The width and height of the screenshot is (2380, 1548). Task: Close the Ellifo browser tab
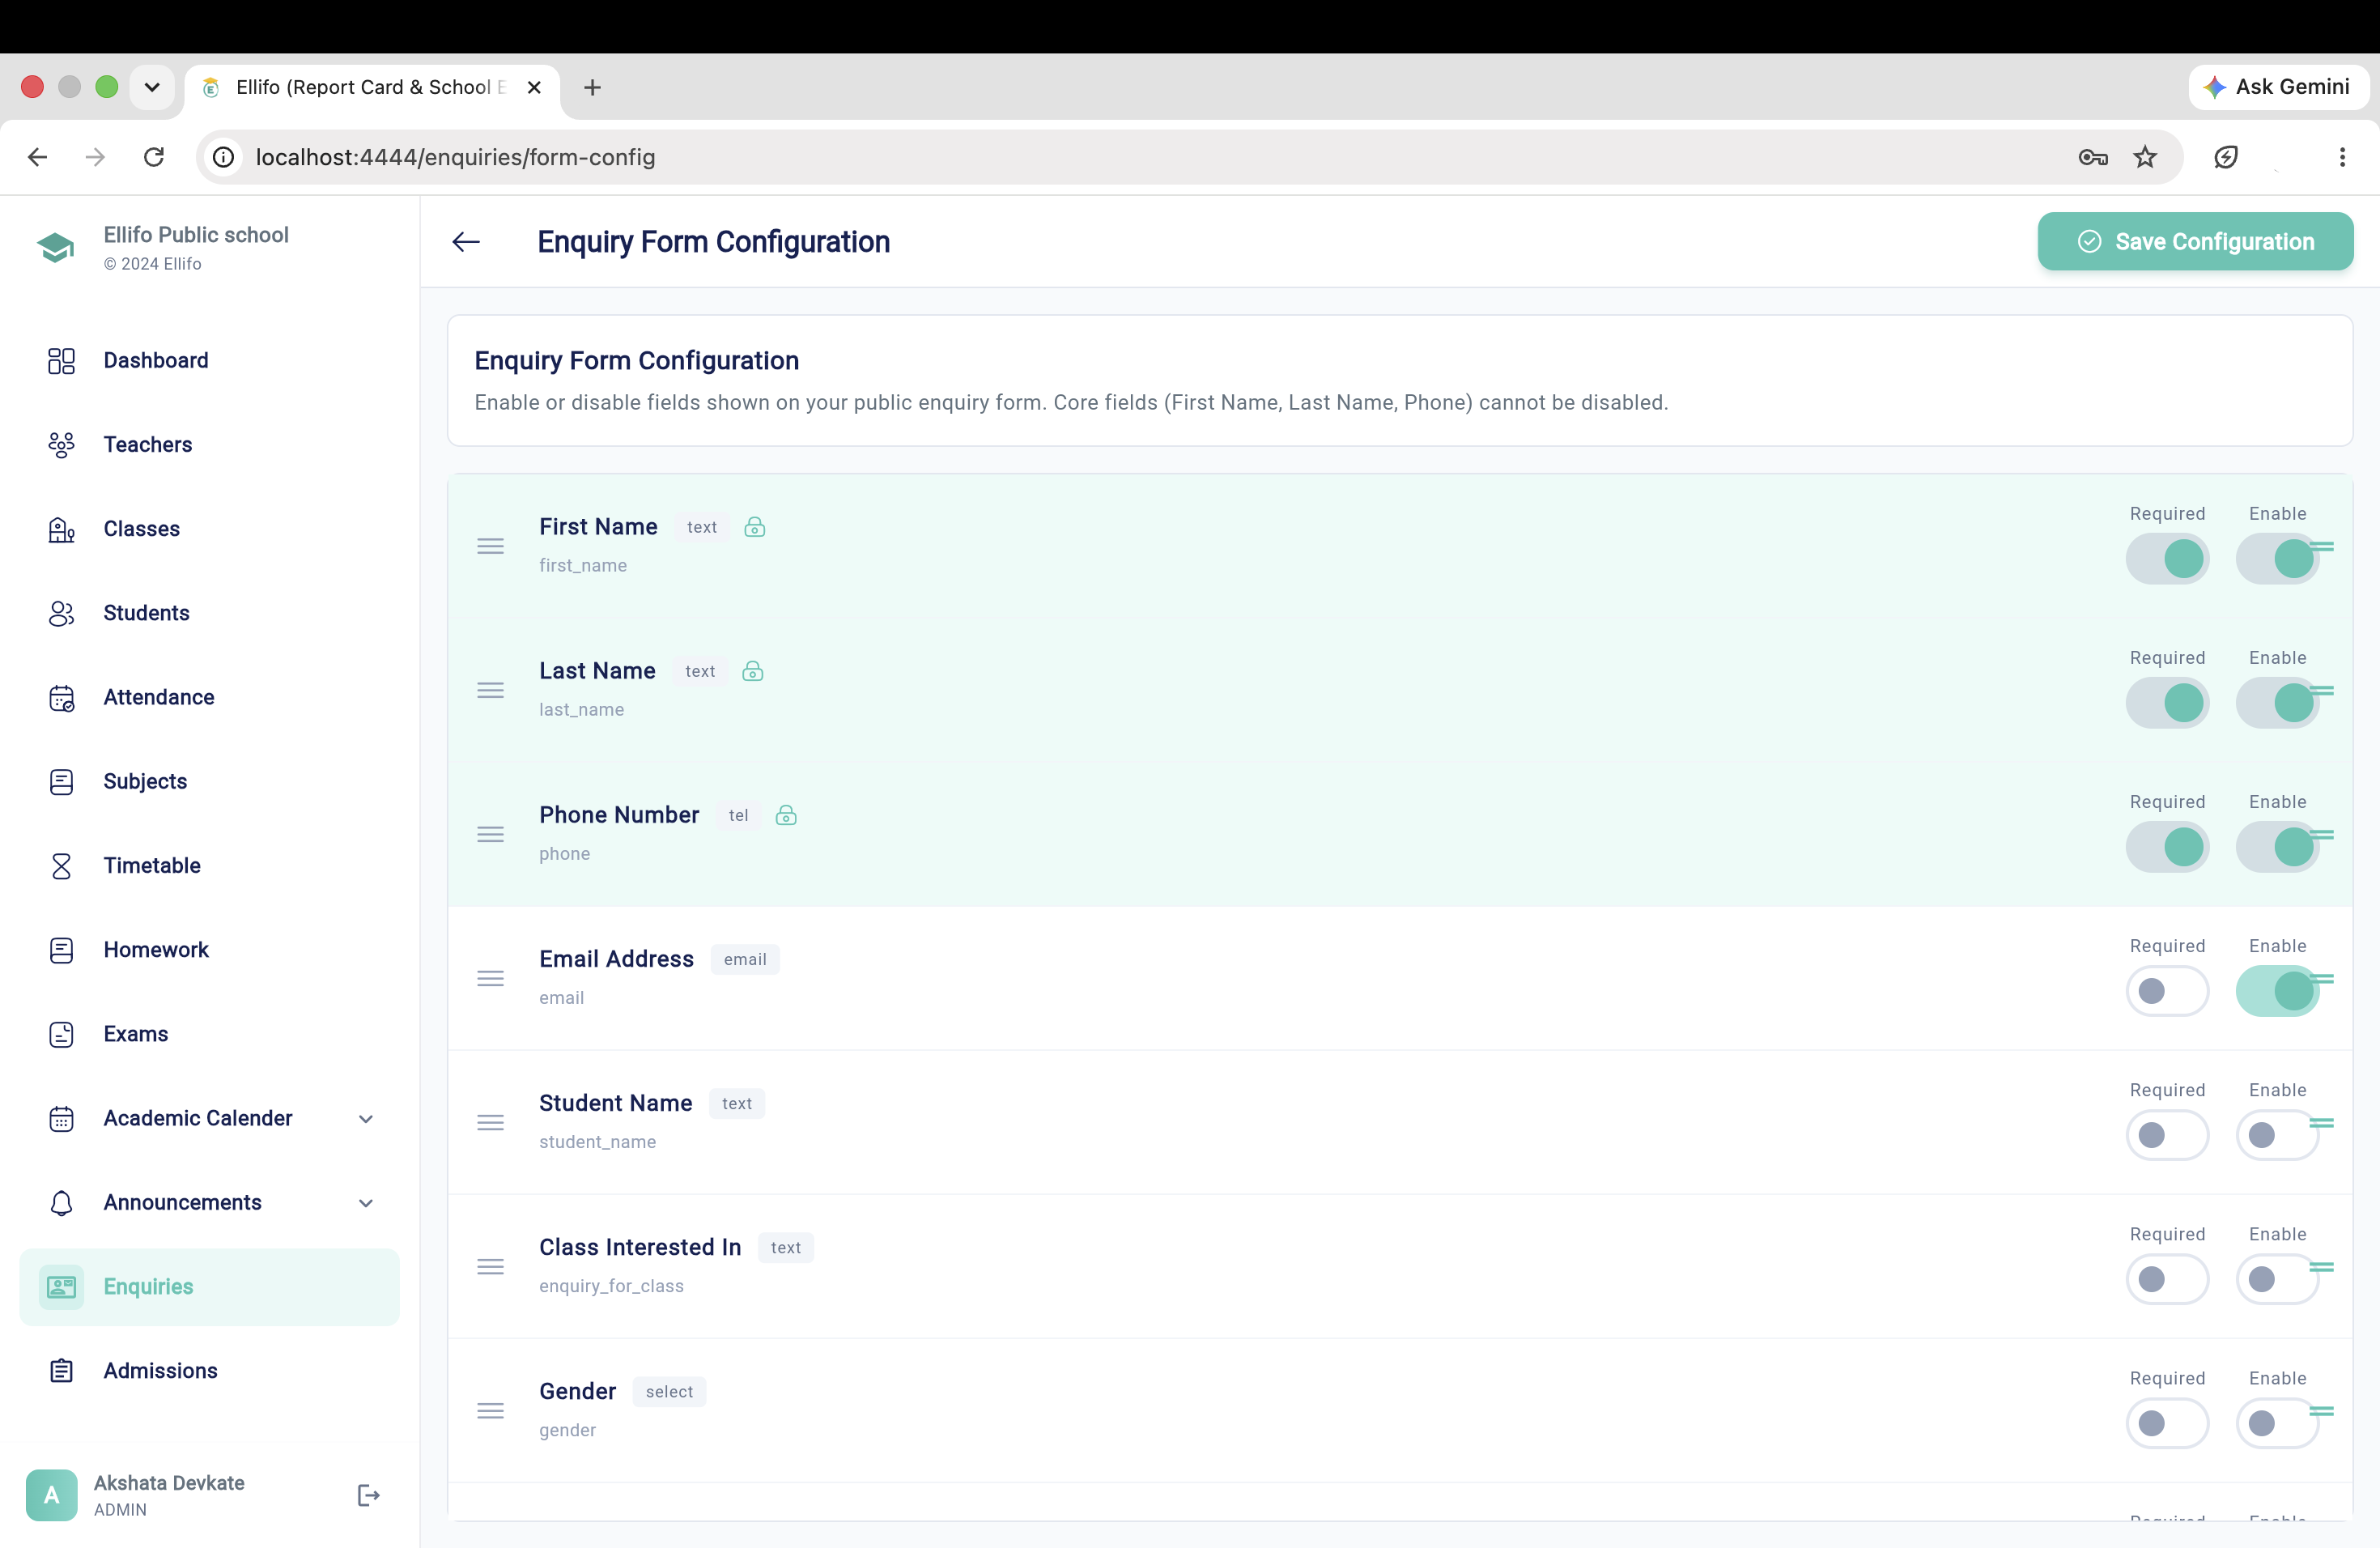534,87
